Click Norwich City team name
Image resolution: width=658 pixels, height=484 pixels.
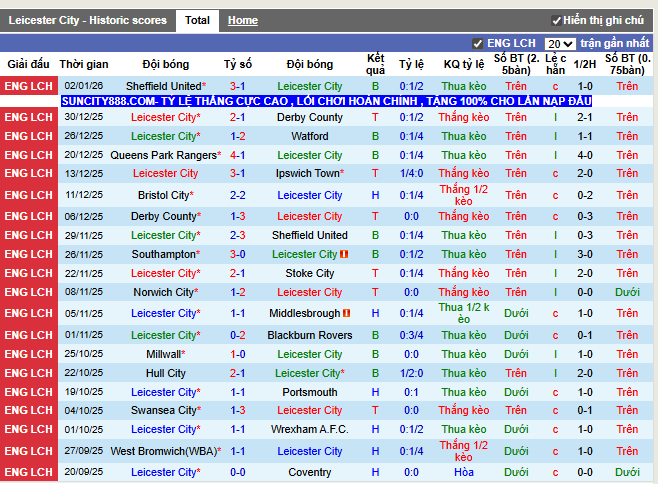(x=166, y=292)
